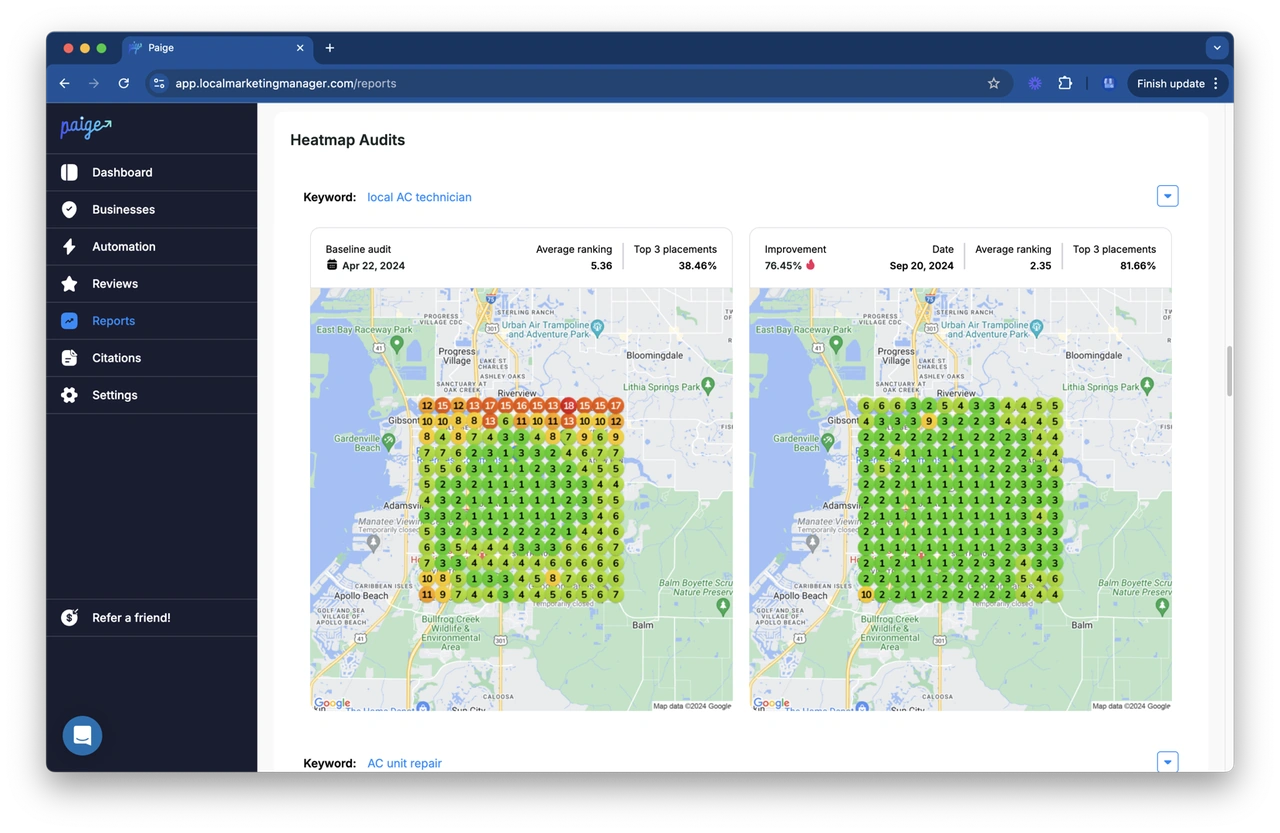Reload the page with refresh icon
The height and width of the screenshot is (833, 1280).
point(124,83)
